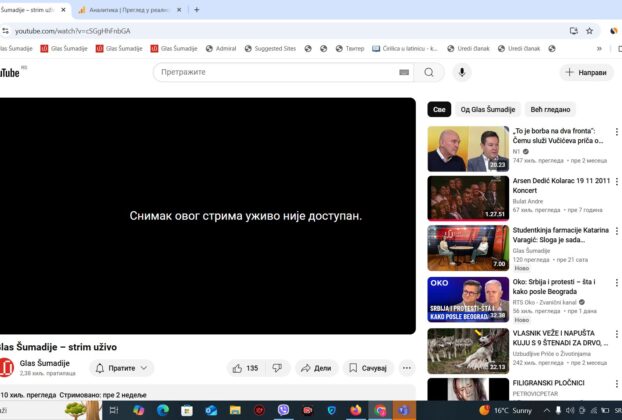Expand the Пратите subscription dropdown
This screenshot has width=622, height=420.
pos(121,368)
